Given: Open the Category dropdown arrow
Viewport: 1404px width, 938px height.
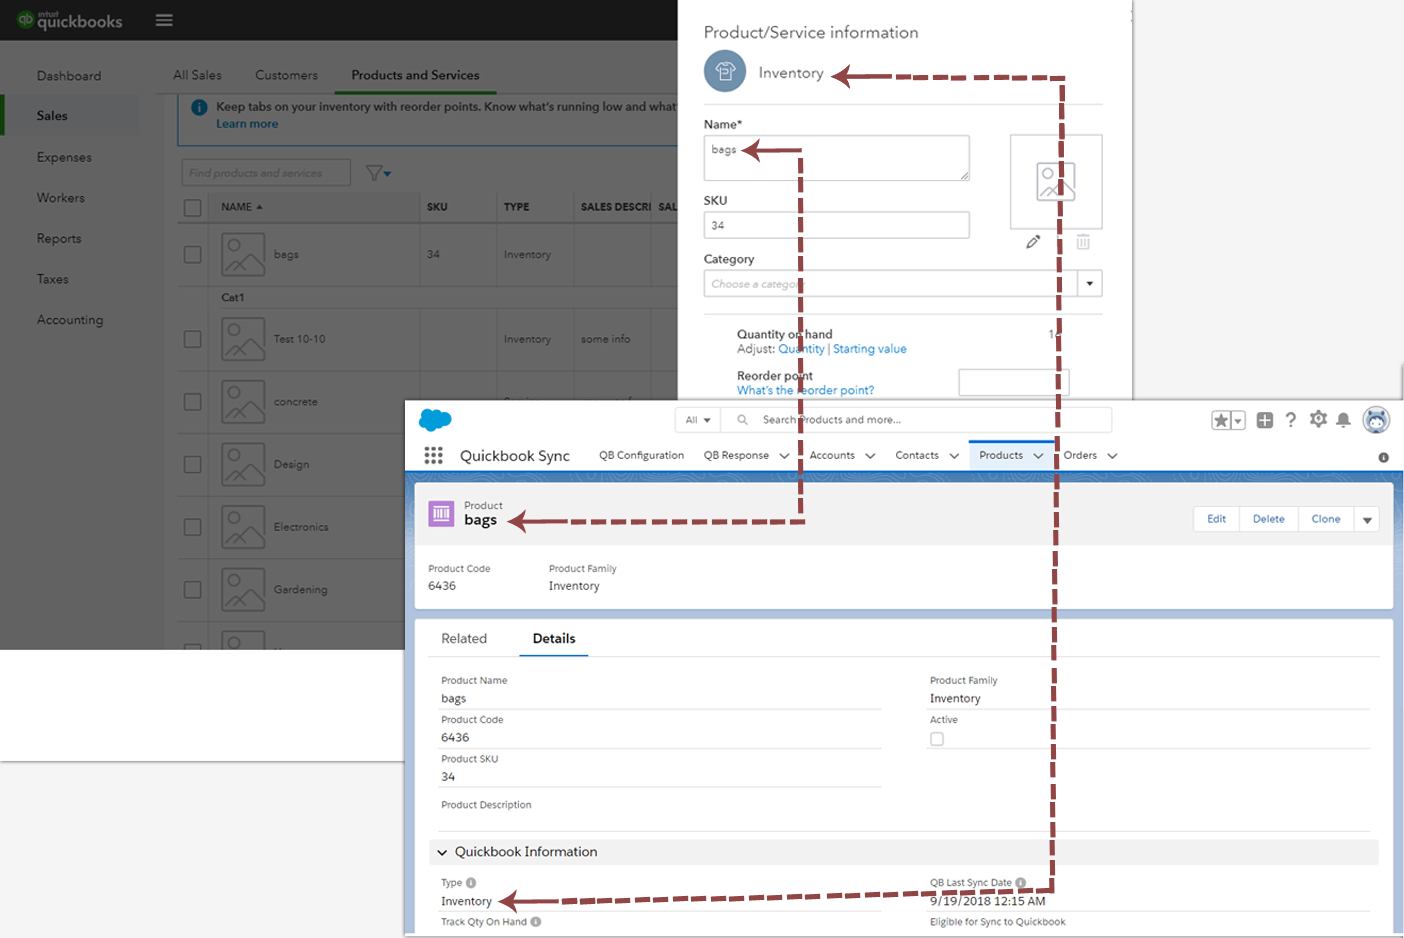Looking at the screenshot, I should click(1090, 284).
